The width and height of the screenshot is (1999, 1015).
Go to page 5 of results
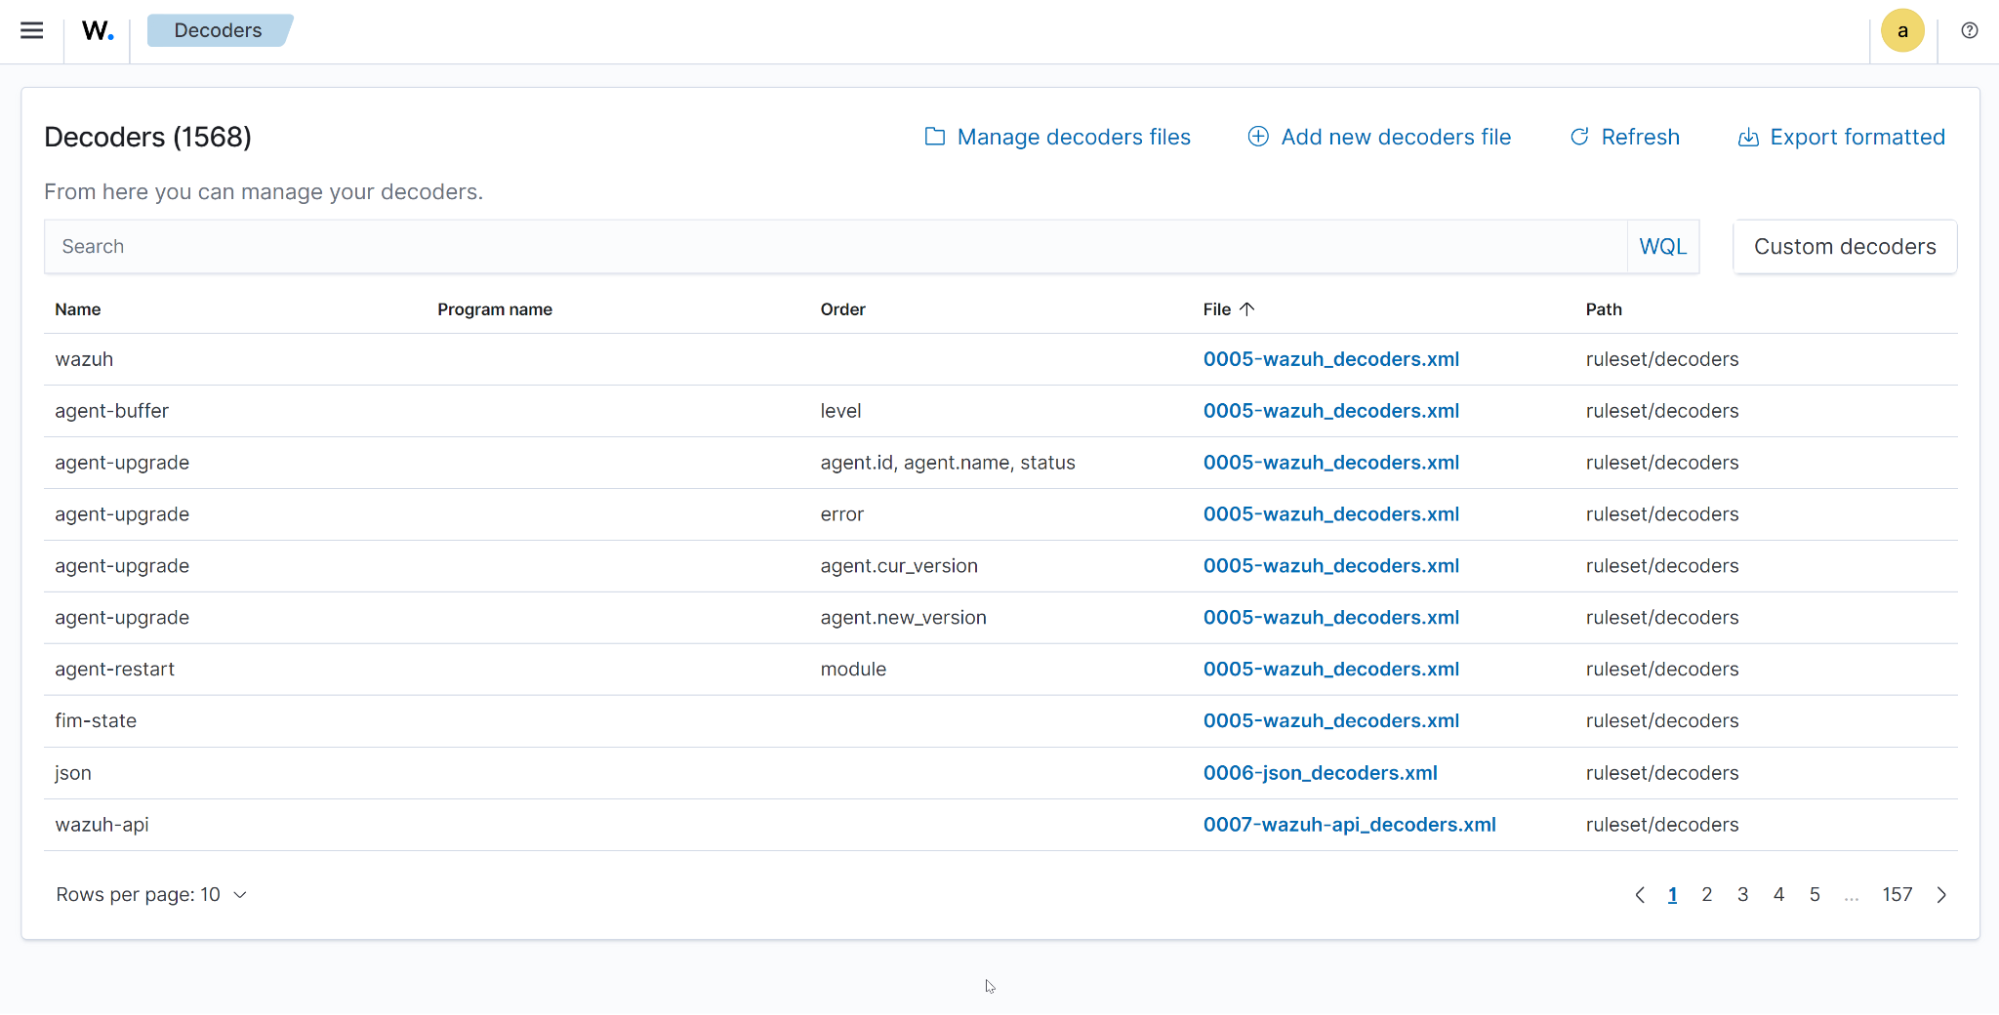click(1814, 894)
